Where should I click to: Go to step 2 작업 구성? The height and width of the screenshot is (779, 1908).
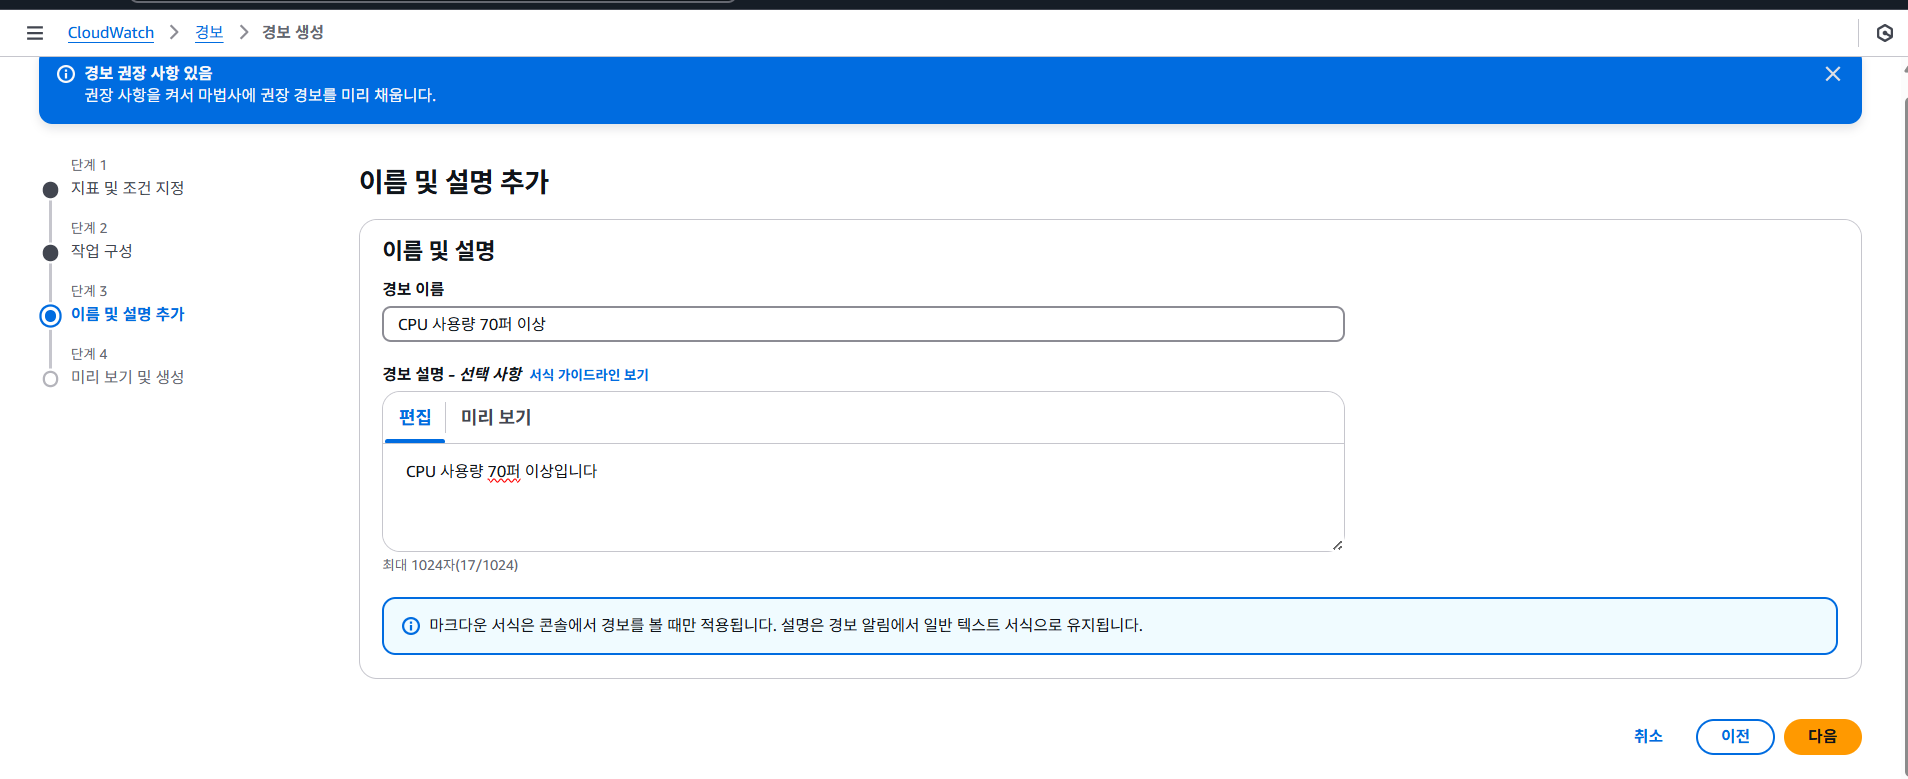click(x=101, y=251)
